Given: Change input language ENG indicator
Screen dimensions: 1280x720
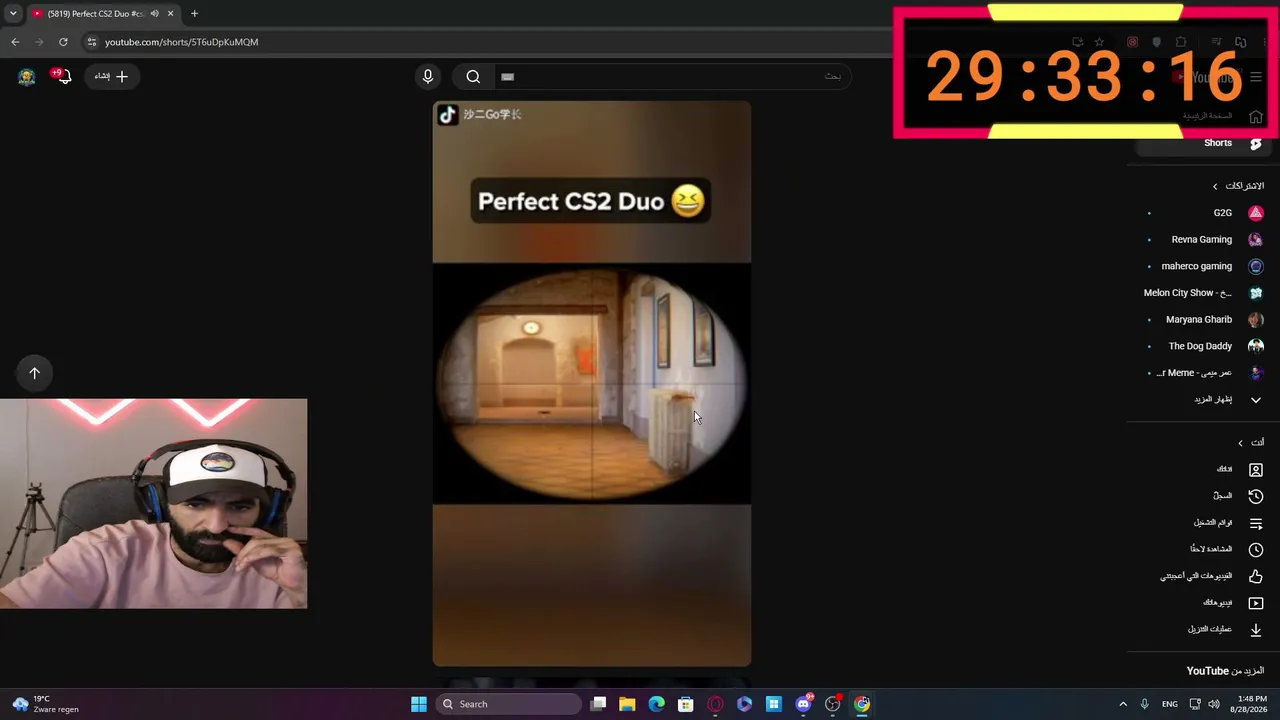Looking at the screenshot, I should tap(1169, 704).
